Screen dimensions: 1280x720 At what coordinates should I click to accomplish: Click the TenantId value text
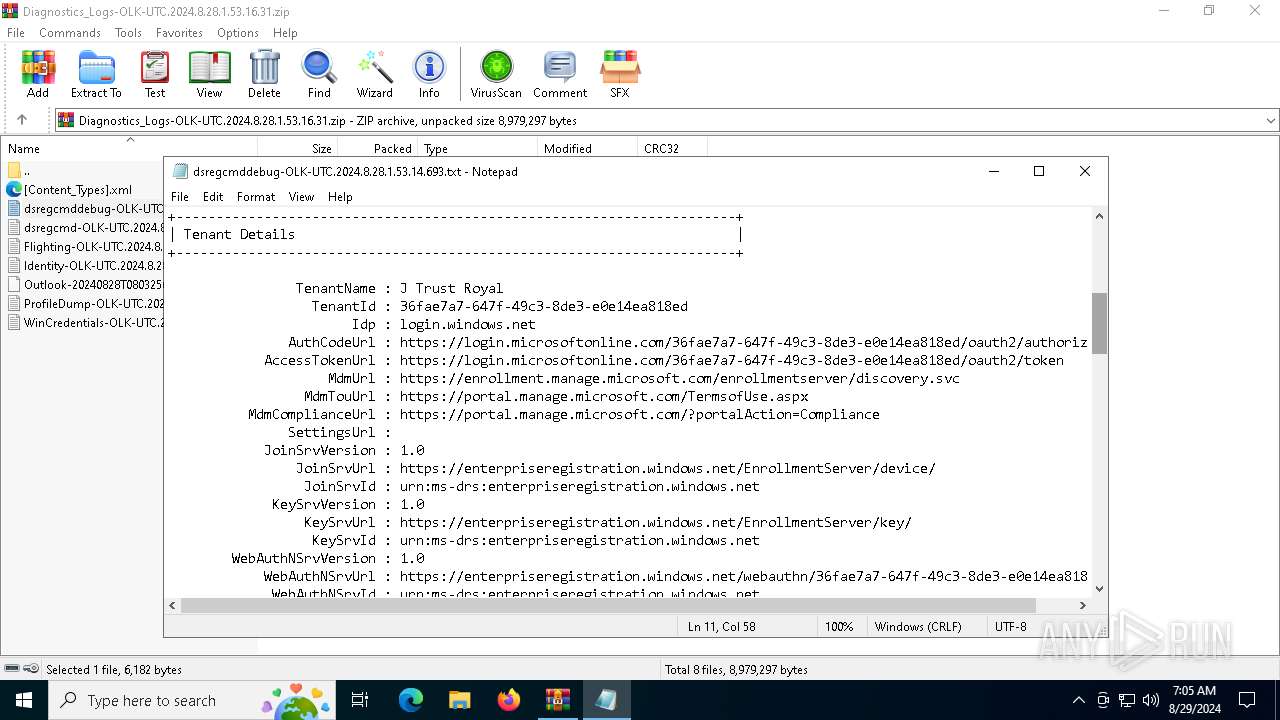point(544,306)
